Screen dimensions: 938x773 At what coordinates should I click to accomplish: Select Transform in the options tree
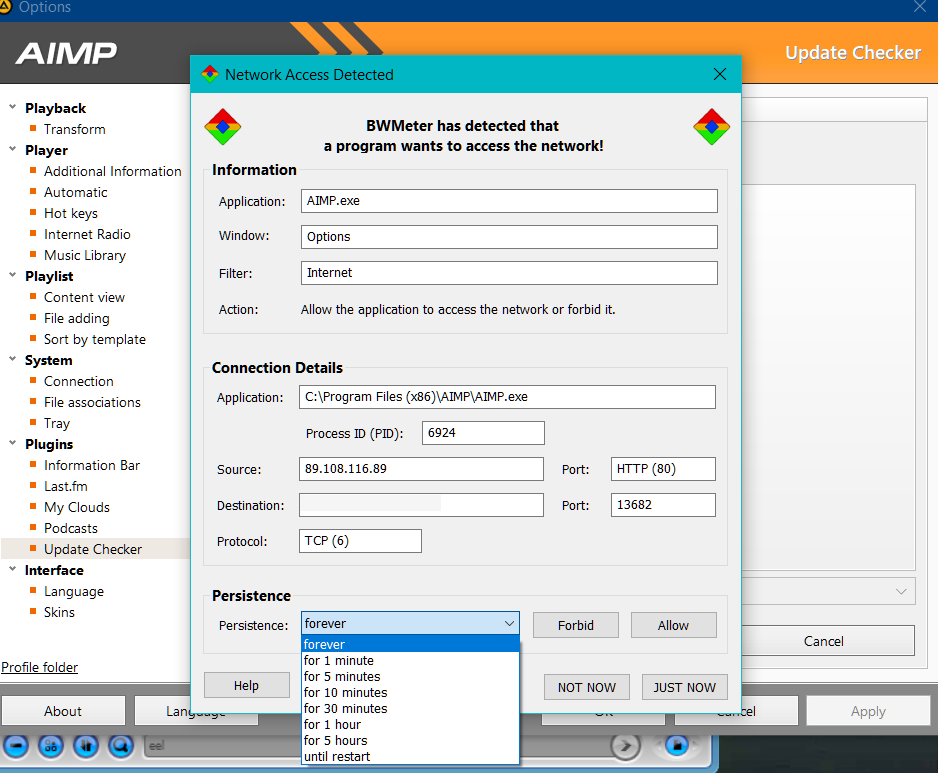[x=74, y=129]
